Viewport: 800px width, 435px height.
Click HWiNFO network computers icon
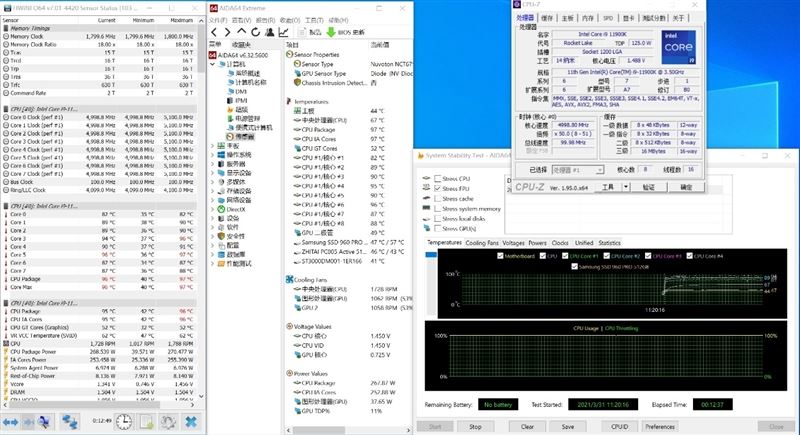[69, 422]
